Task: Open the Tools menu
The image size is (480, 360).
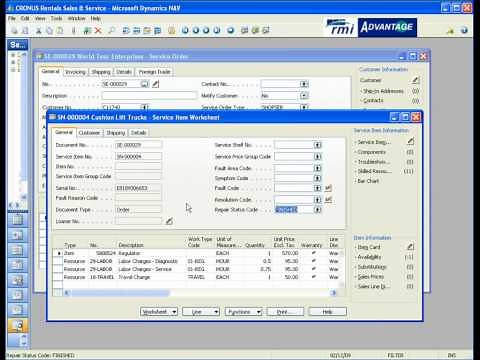Action: coord(56,18)
